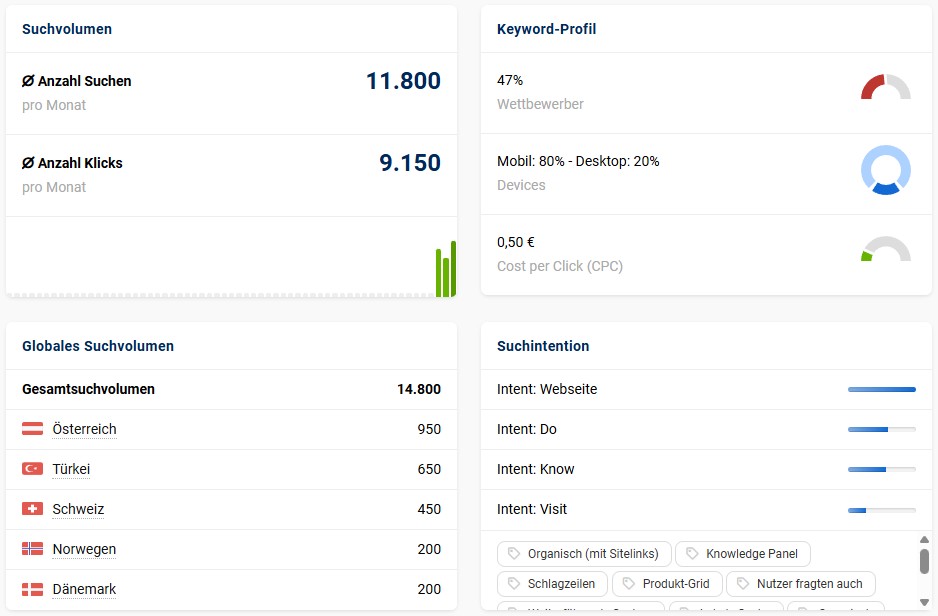Click the Austria flag icon
Viewport: 938px width, 616px height.
coord(32,429)
